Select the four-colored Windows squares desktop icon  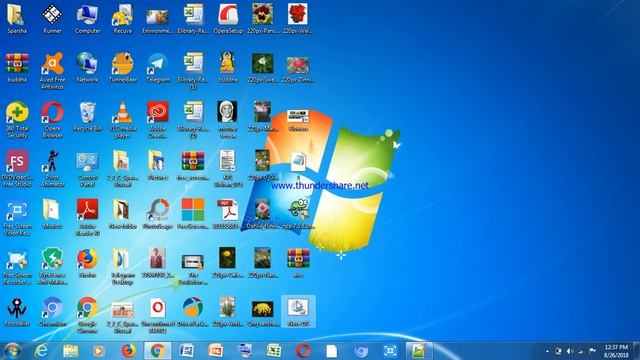tap(193, 214)
